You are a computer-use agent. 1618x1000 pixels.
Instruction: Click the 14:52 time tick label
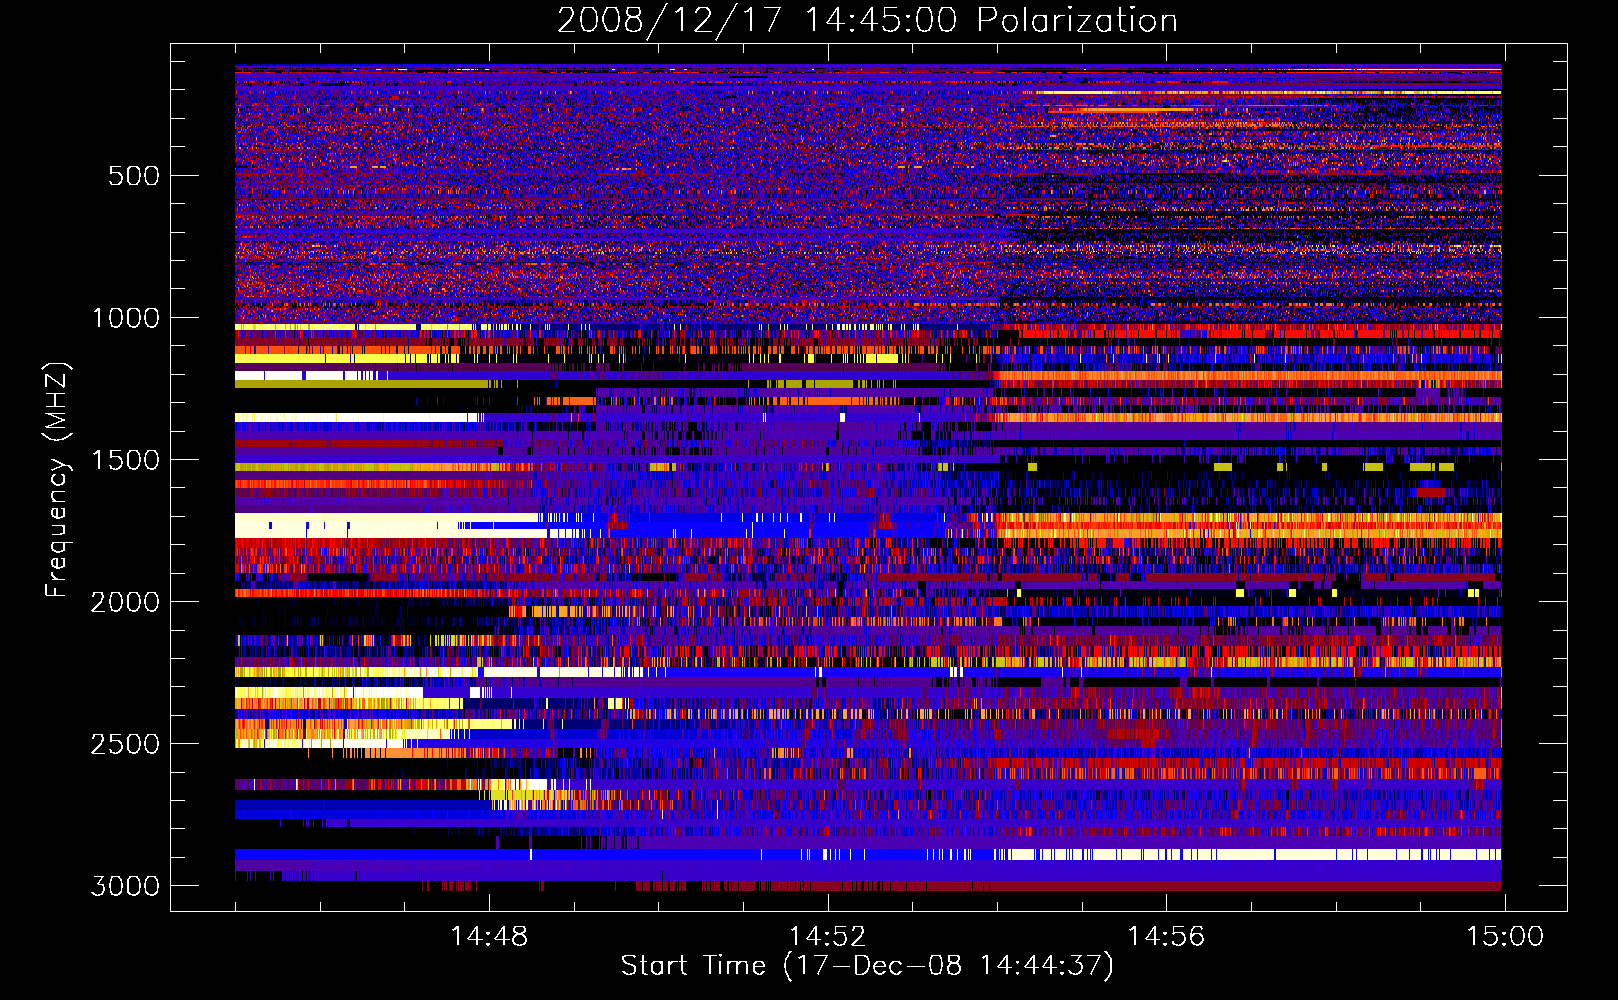point(827,937)
